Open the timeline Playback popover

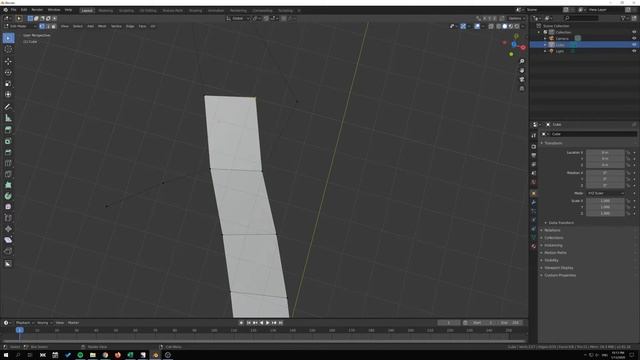click(24, 323)
